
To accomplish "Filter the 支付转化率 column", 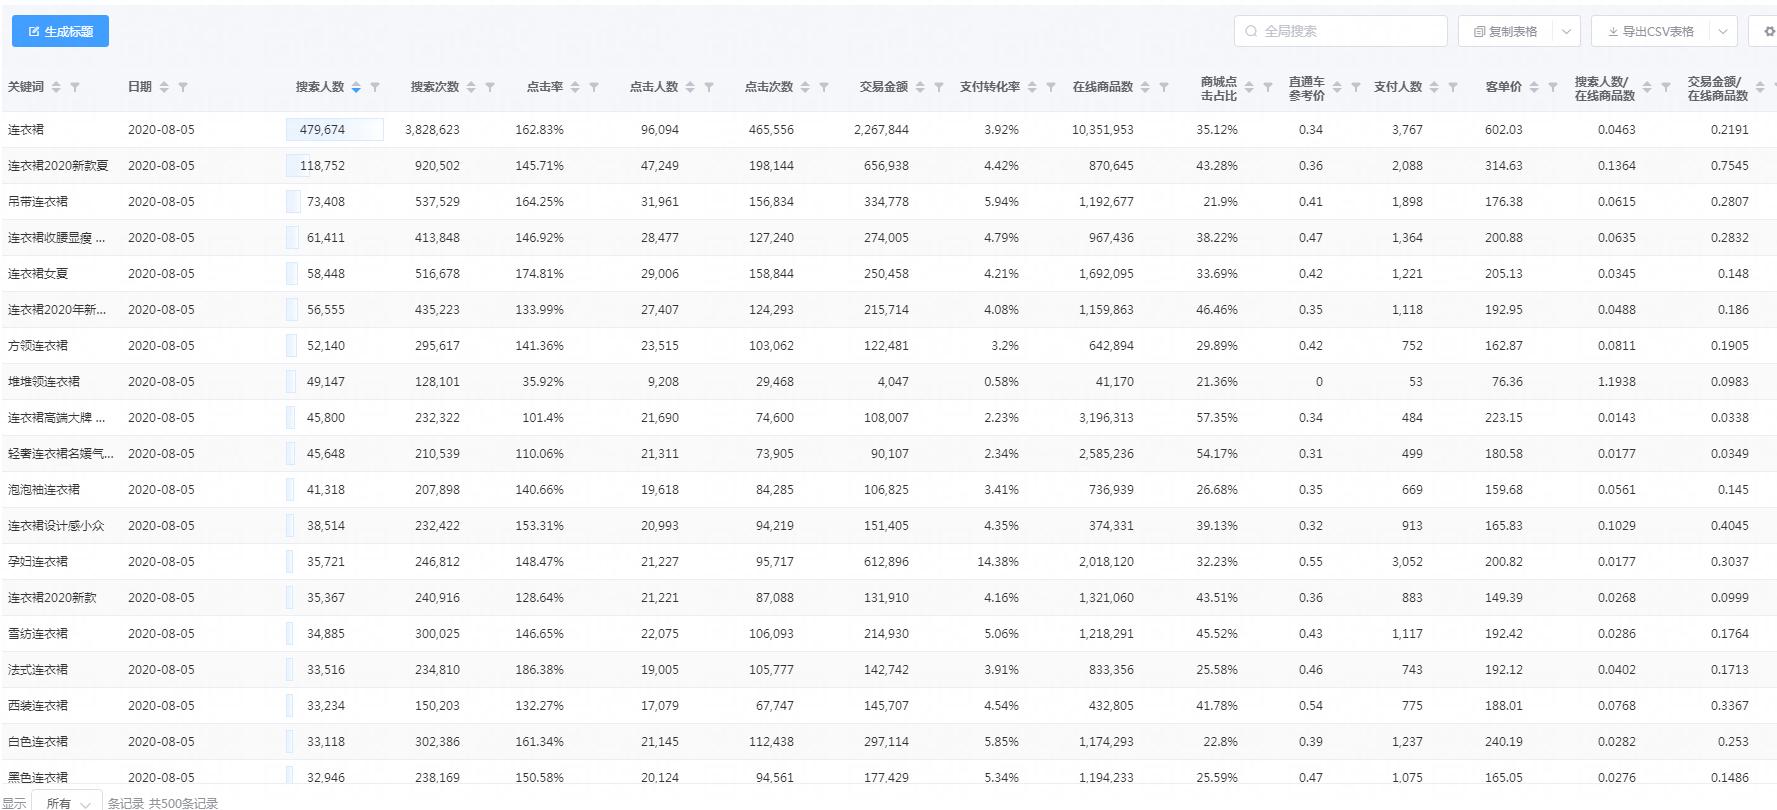I will [1051, 87].
